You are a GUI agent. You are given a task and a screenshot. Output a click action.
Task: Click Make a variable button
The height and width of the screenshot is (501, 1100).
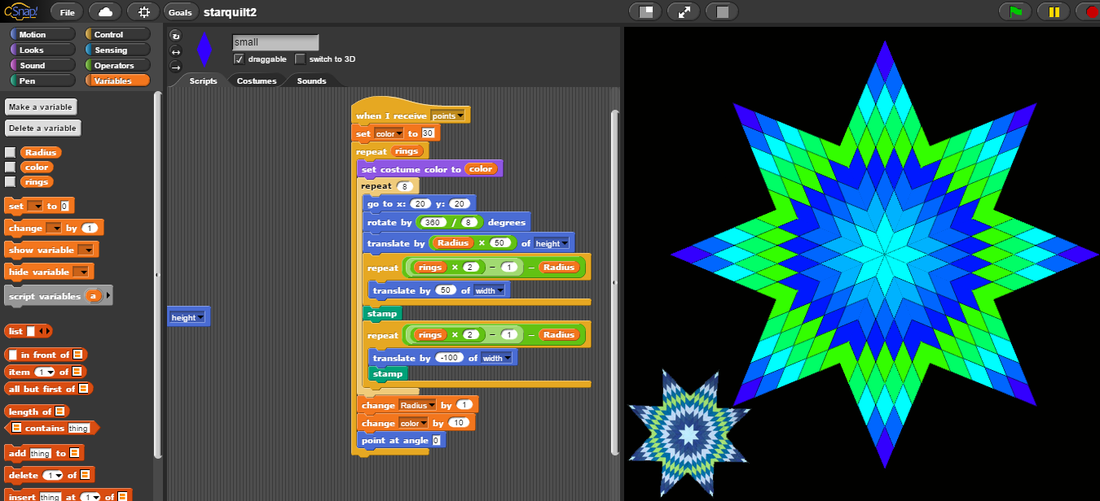click(41, 107)
